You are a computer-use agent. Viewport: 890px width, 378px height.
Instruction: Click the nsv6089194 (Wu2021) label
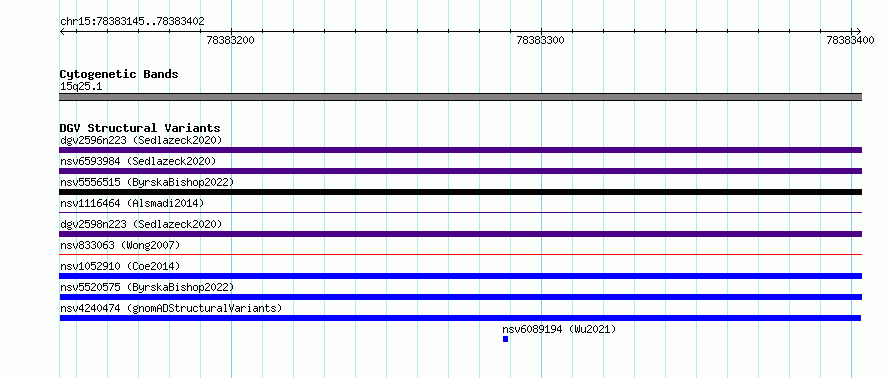pos(559,329)
